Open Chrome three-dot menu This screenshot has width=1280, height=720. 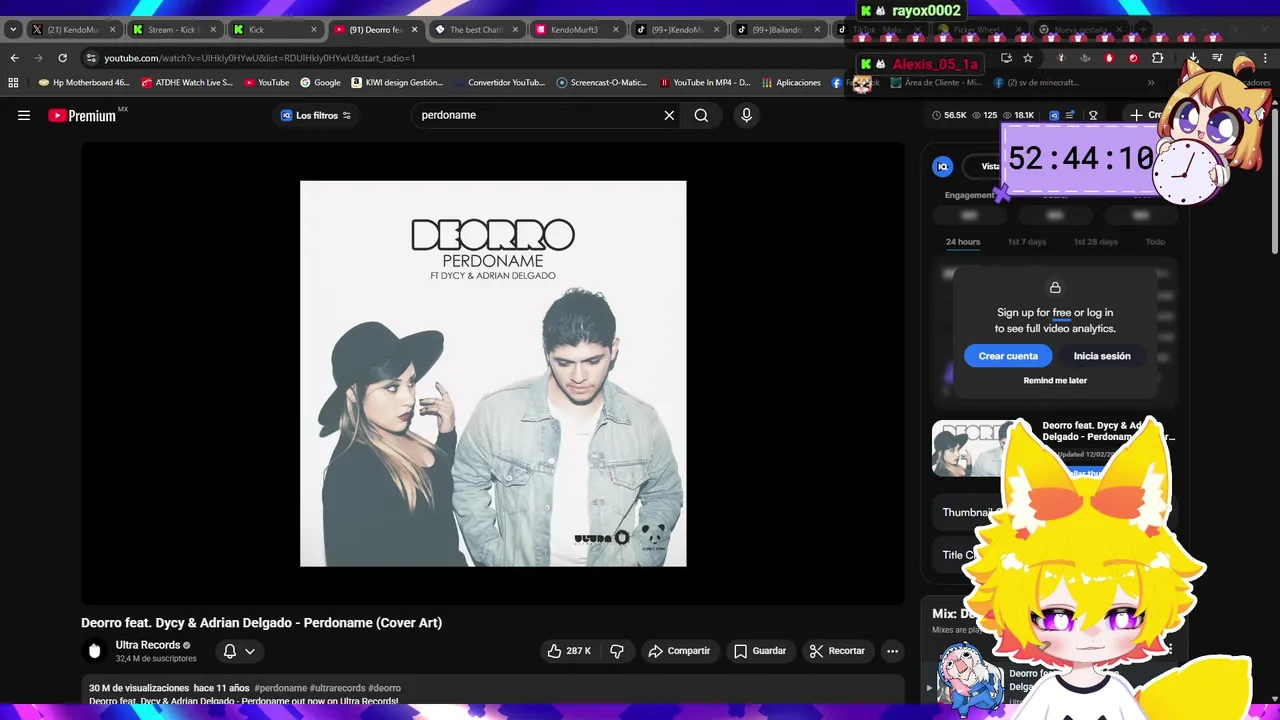coord(1266,58)
